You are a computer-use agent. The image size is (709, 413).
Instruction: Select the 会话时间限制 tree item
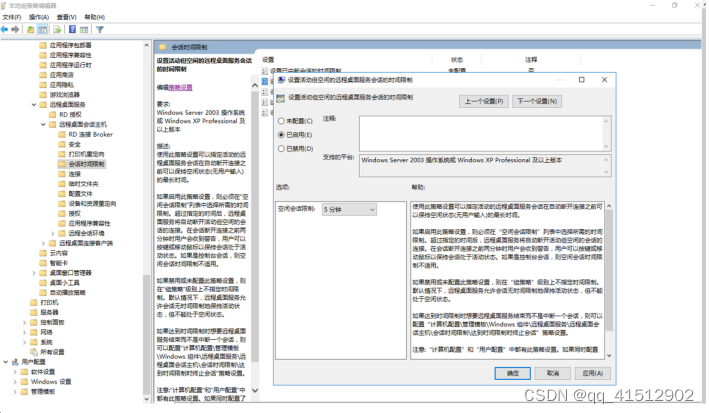[x=86, y=164]
